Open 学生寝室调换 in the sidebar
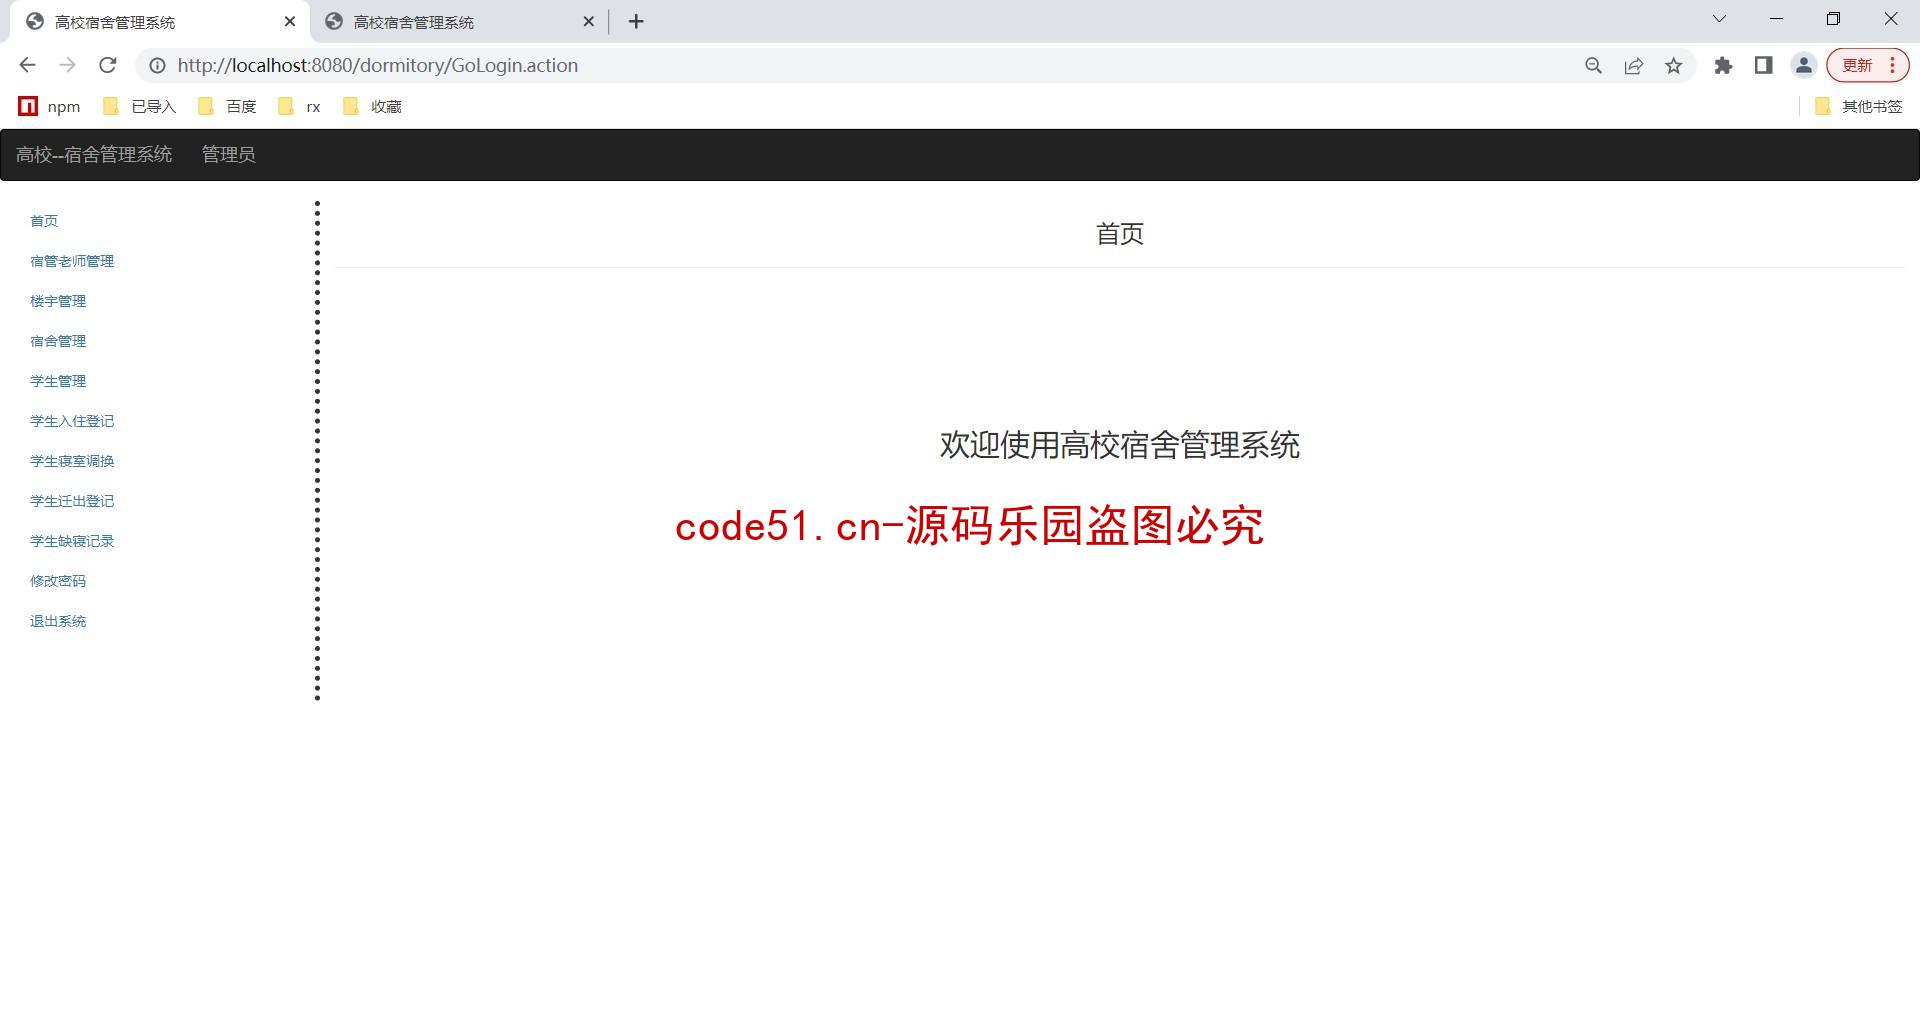This screenshot has height=1030, width=1920. pyautogui.click(x=72, y=461)
